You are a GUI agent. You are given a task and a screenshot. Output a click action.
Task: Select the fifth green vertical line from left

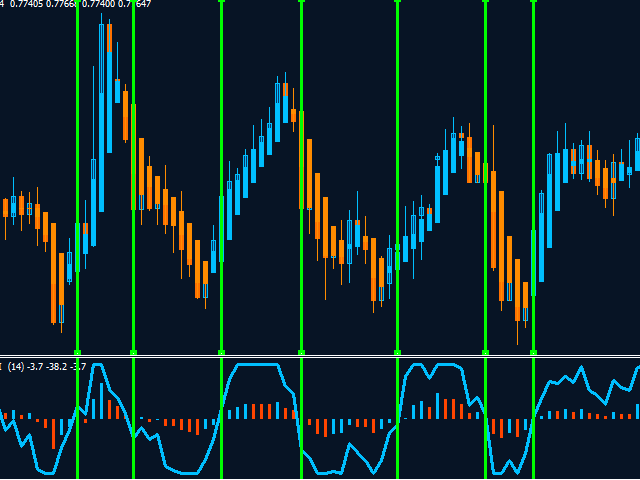coord(398,240)
